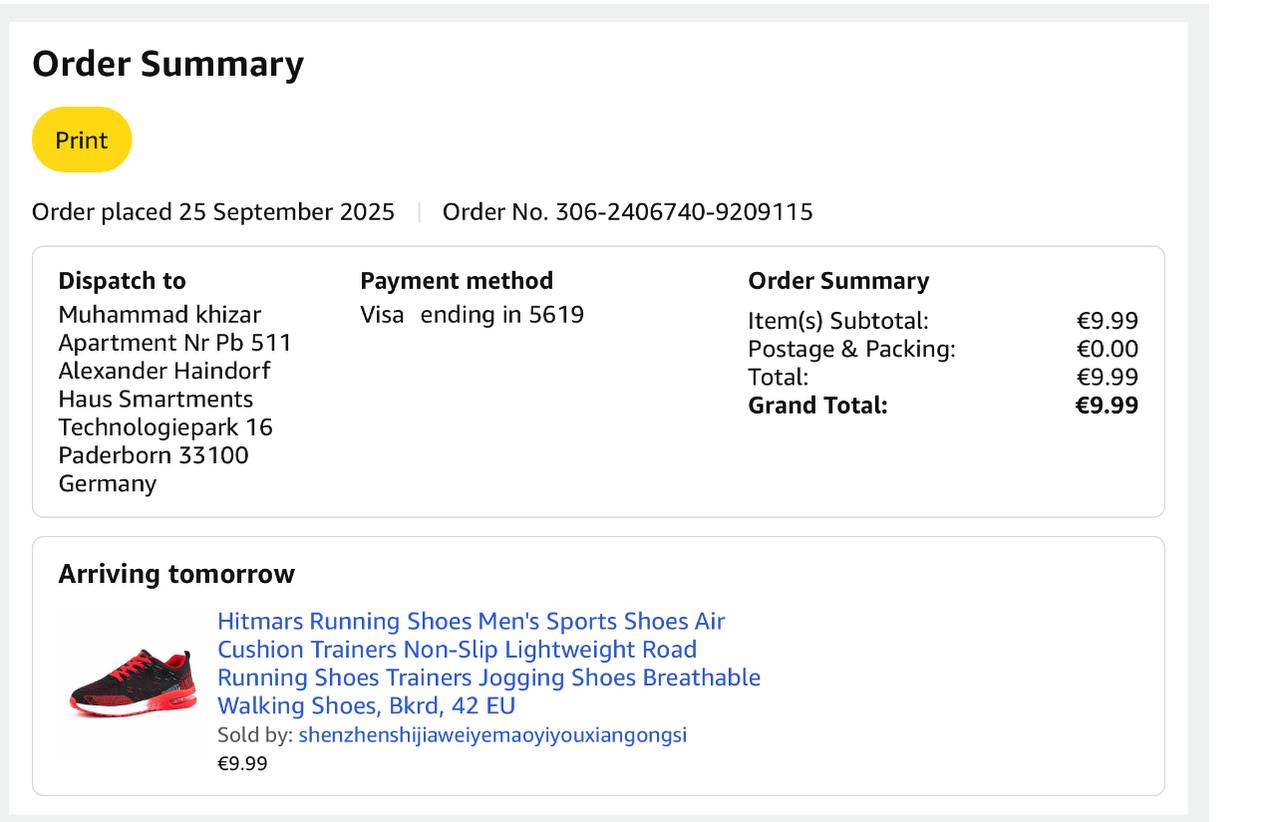Click Visa ending in 5619 text
The image size is (1280, 822).
coord(472,315)
